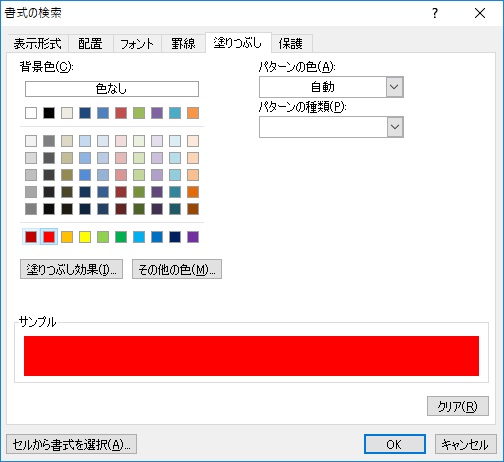Open the パターンの色 dropdown arrow
The width and height of the screenshot is (504, 462).
pyautogui.click(x=395, y=87)
